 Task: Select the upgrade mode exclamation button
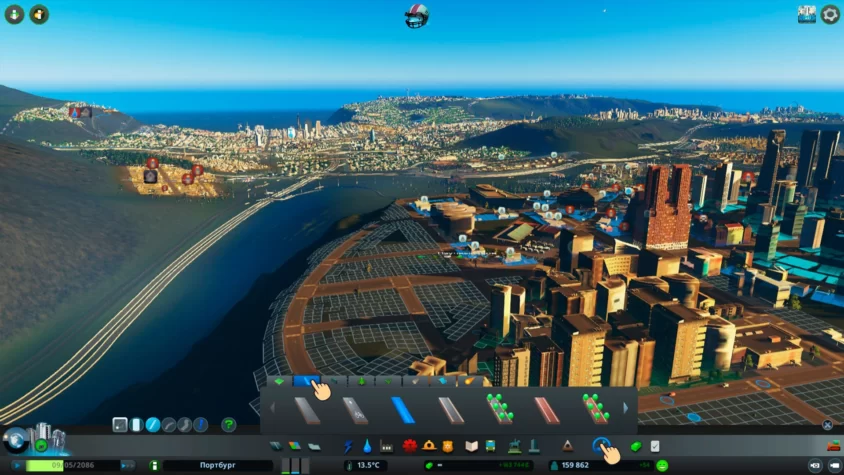201,425
